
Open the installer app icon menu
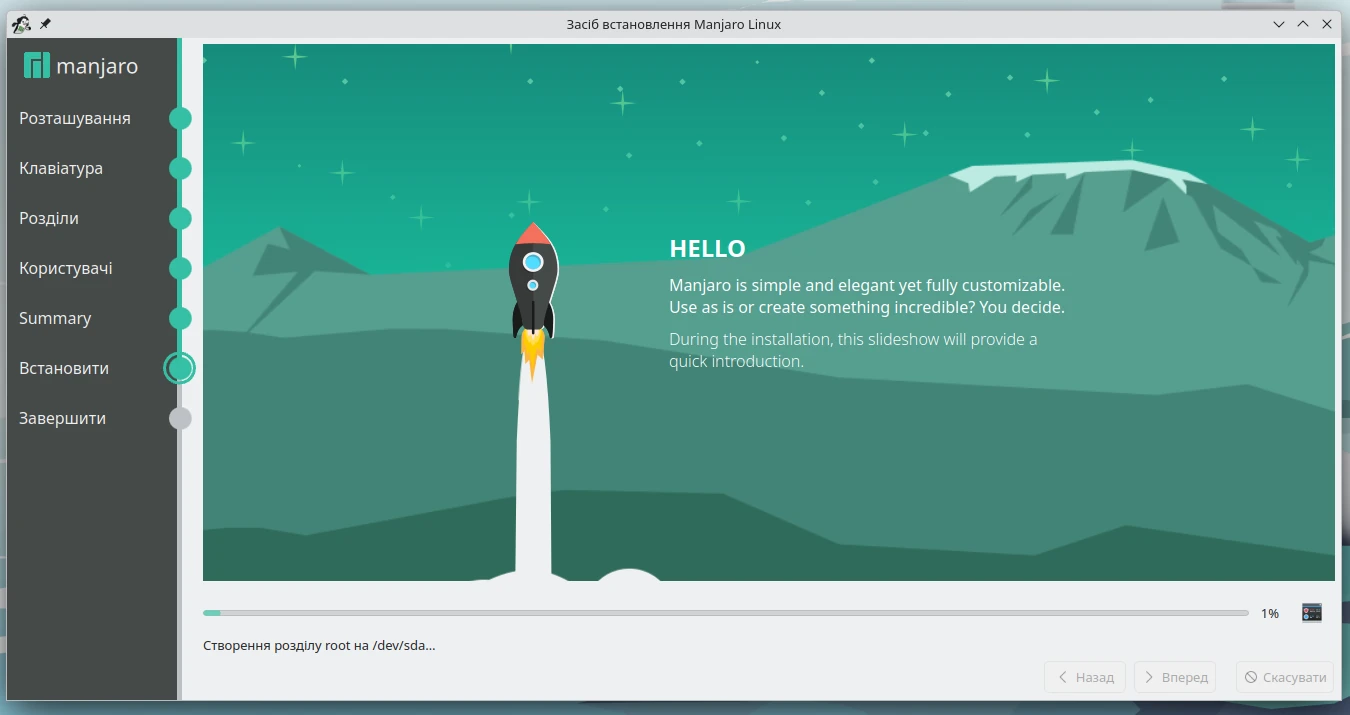22,24
